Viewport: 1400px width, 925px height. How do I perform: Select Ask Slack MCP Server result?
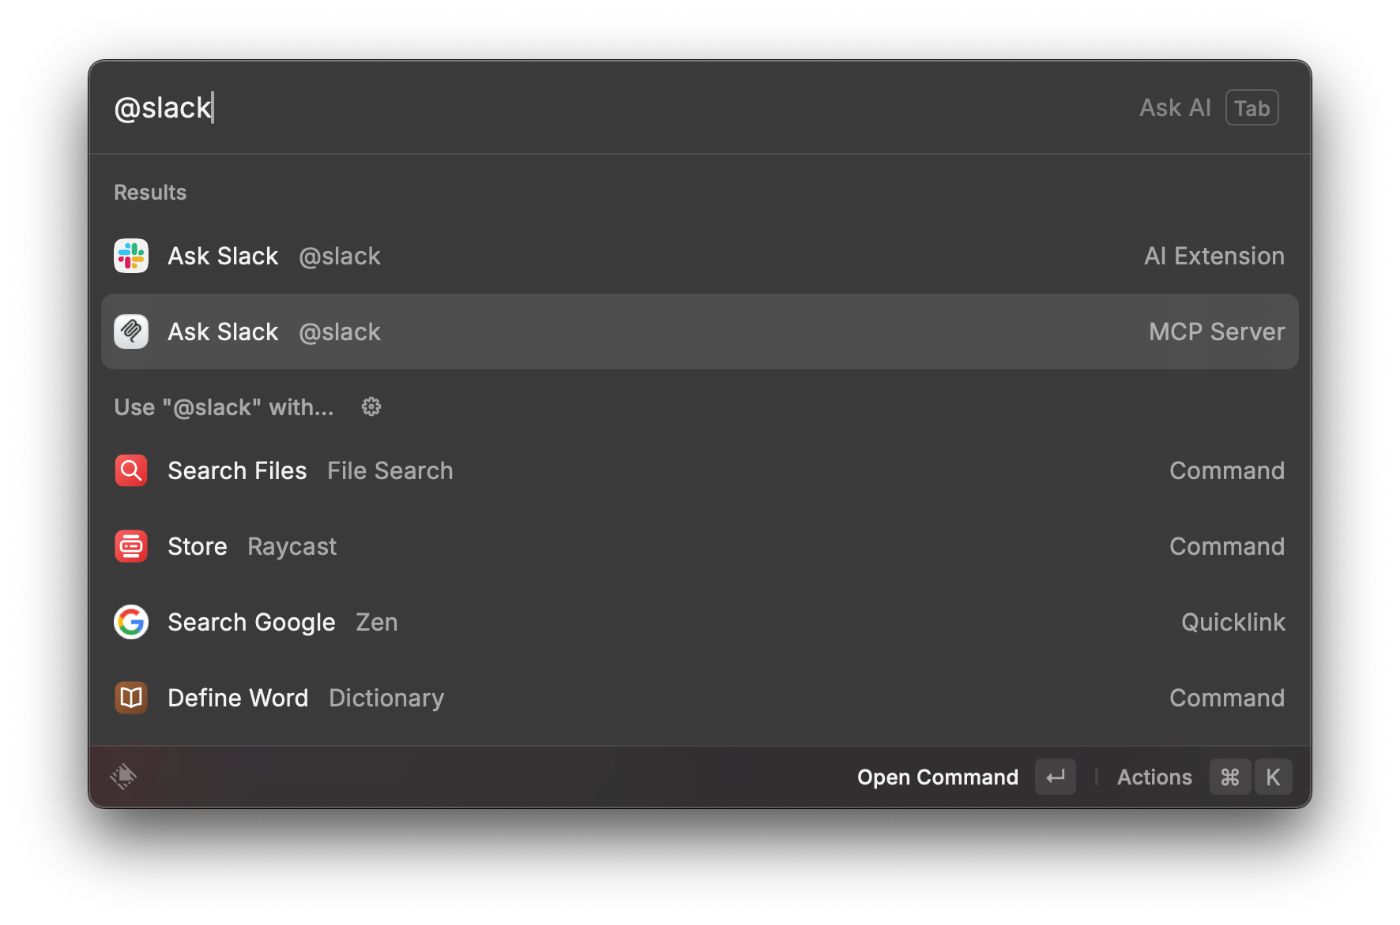700,332
